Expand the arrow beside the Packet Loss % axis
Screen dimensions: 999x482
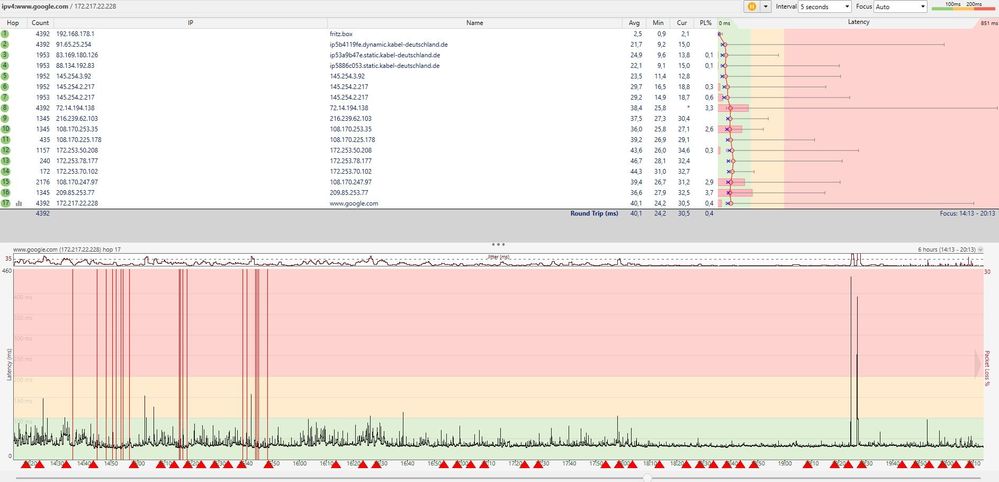coord(978,363)
